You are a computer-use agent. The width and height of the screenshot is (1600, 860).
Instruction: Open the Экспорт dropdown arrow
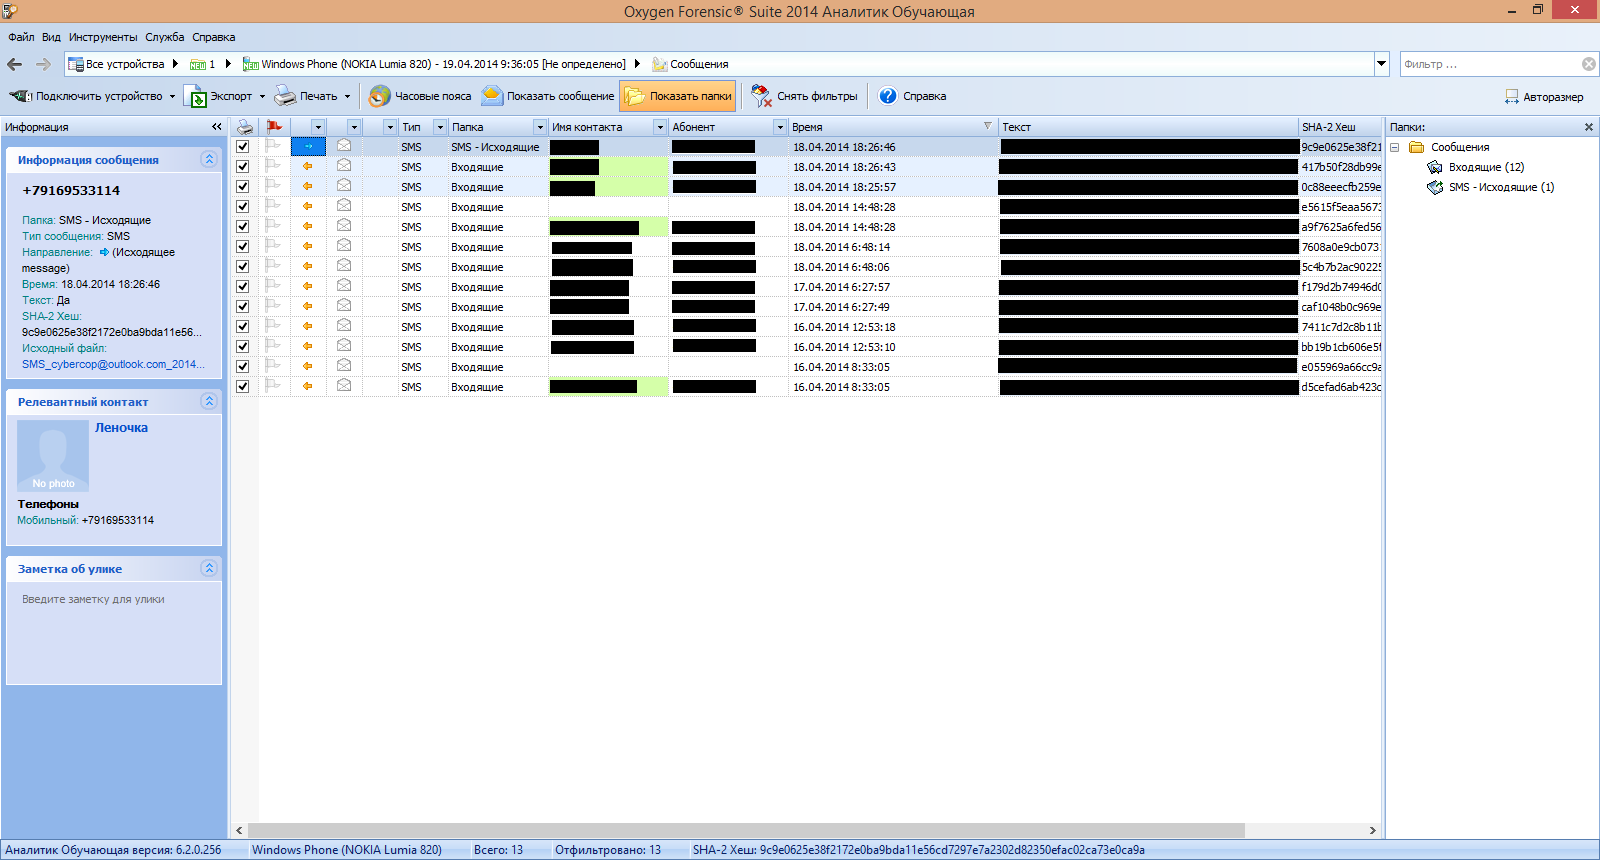[x=262, y=97]
